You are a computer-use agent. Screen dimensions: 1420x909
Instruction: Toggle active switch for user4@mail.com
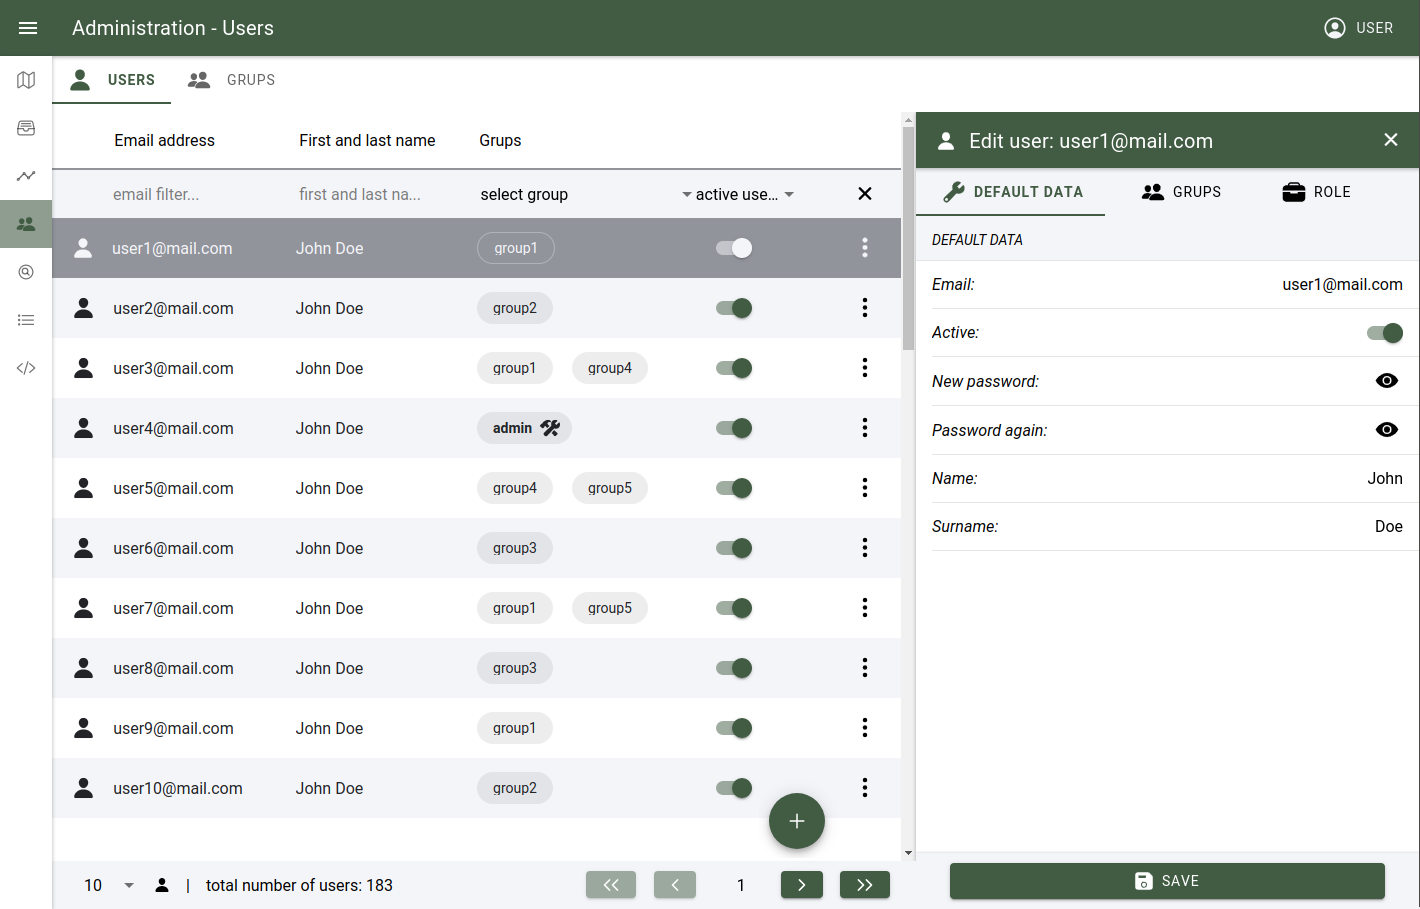(x=734, y=428)
